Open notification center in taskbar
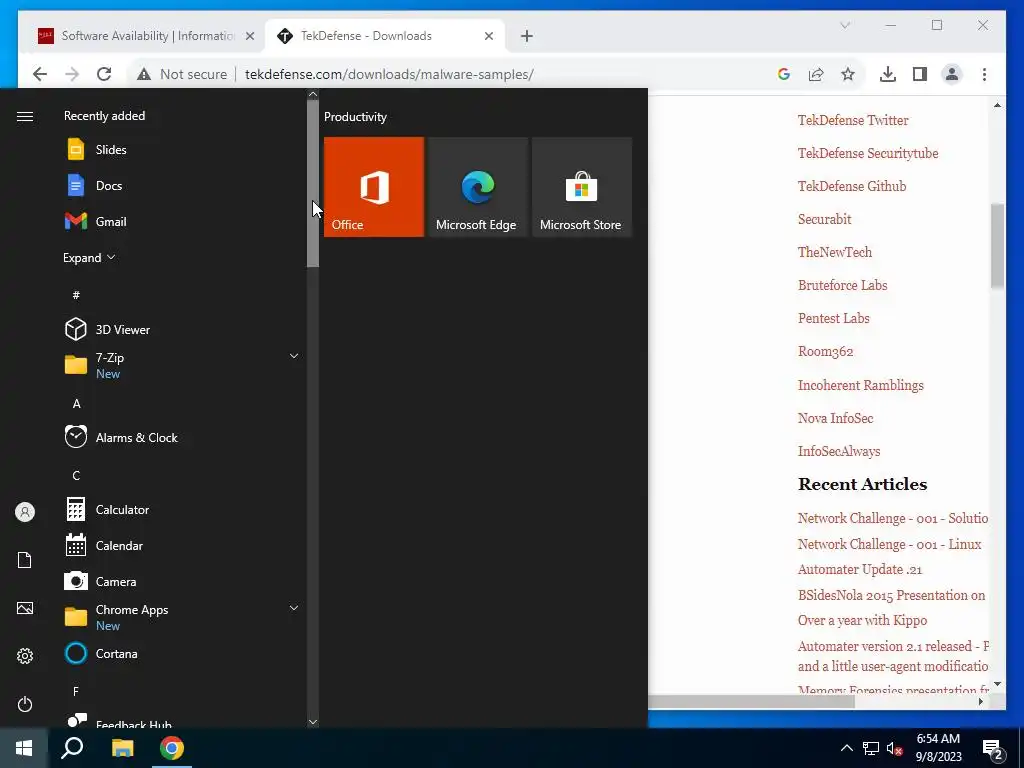1024x768 pixels. click(x=993, y=748)
